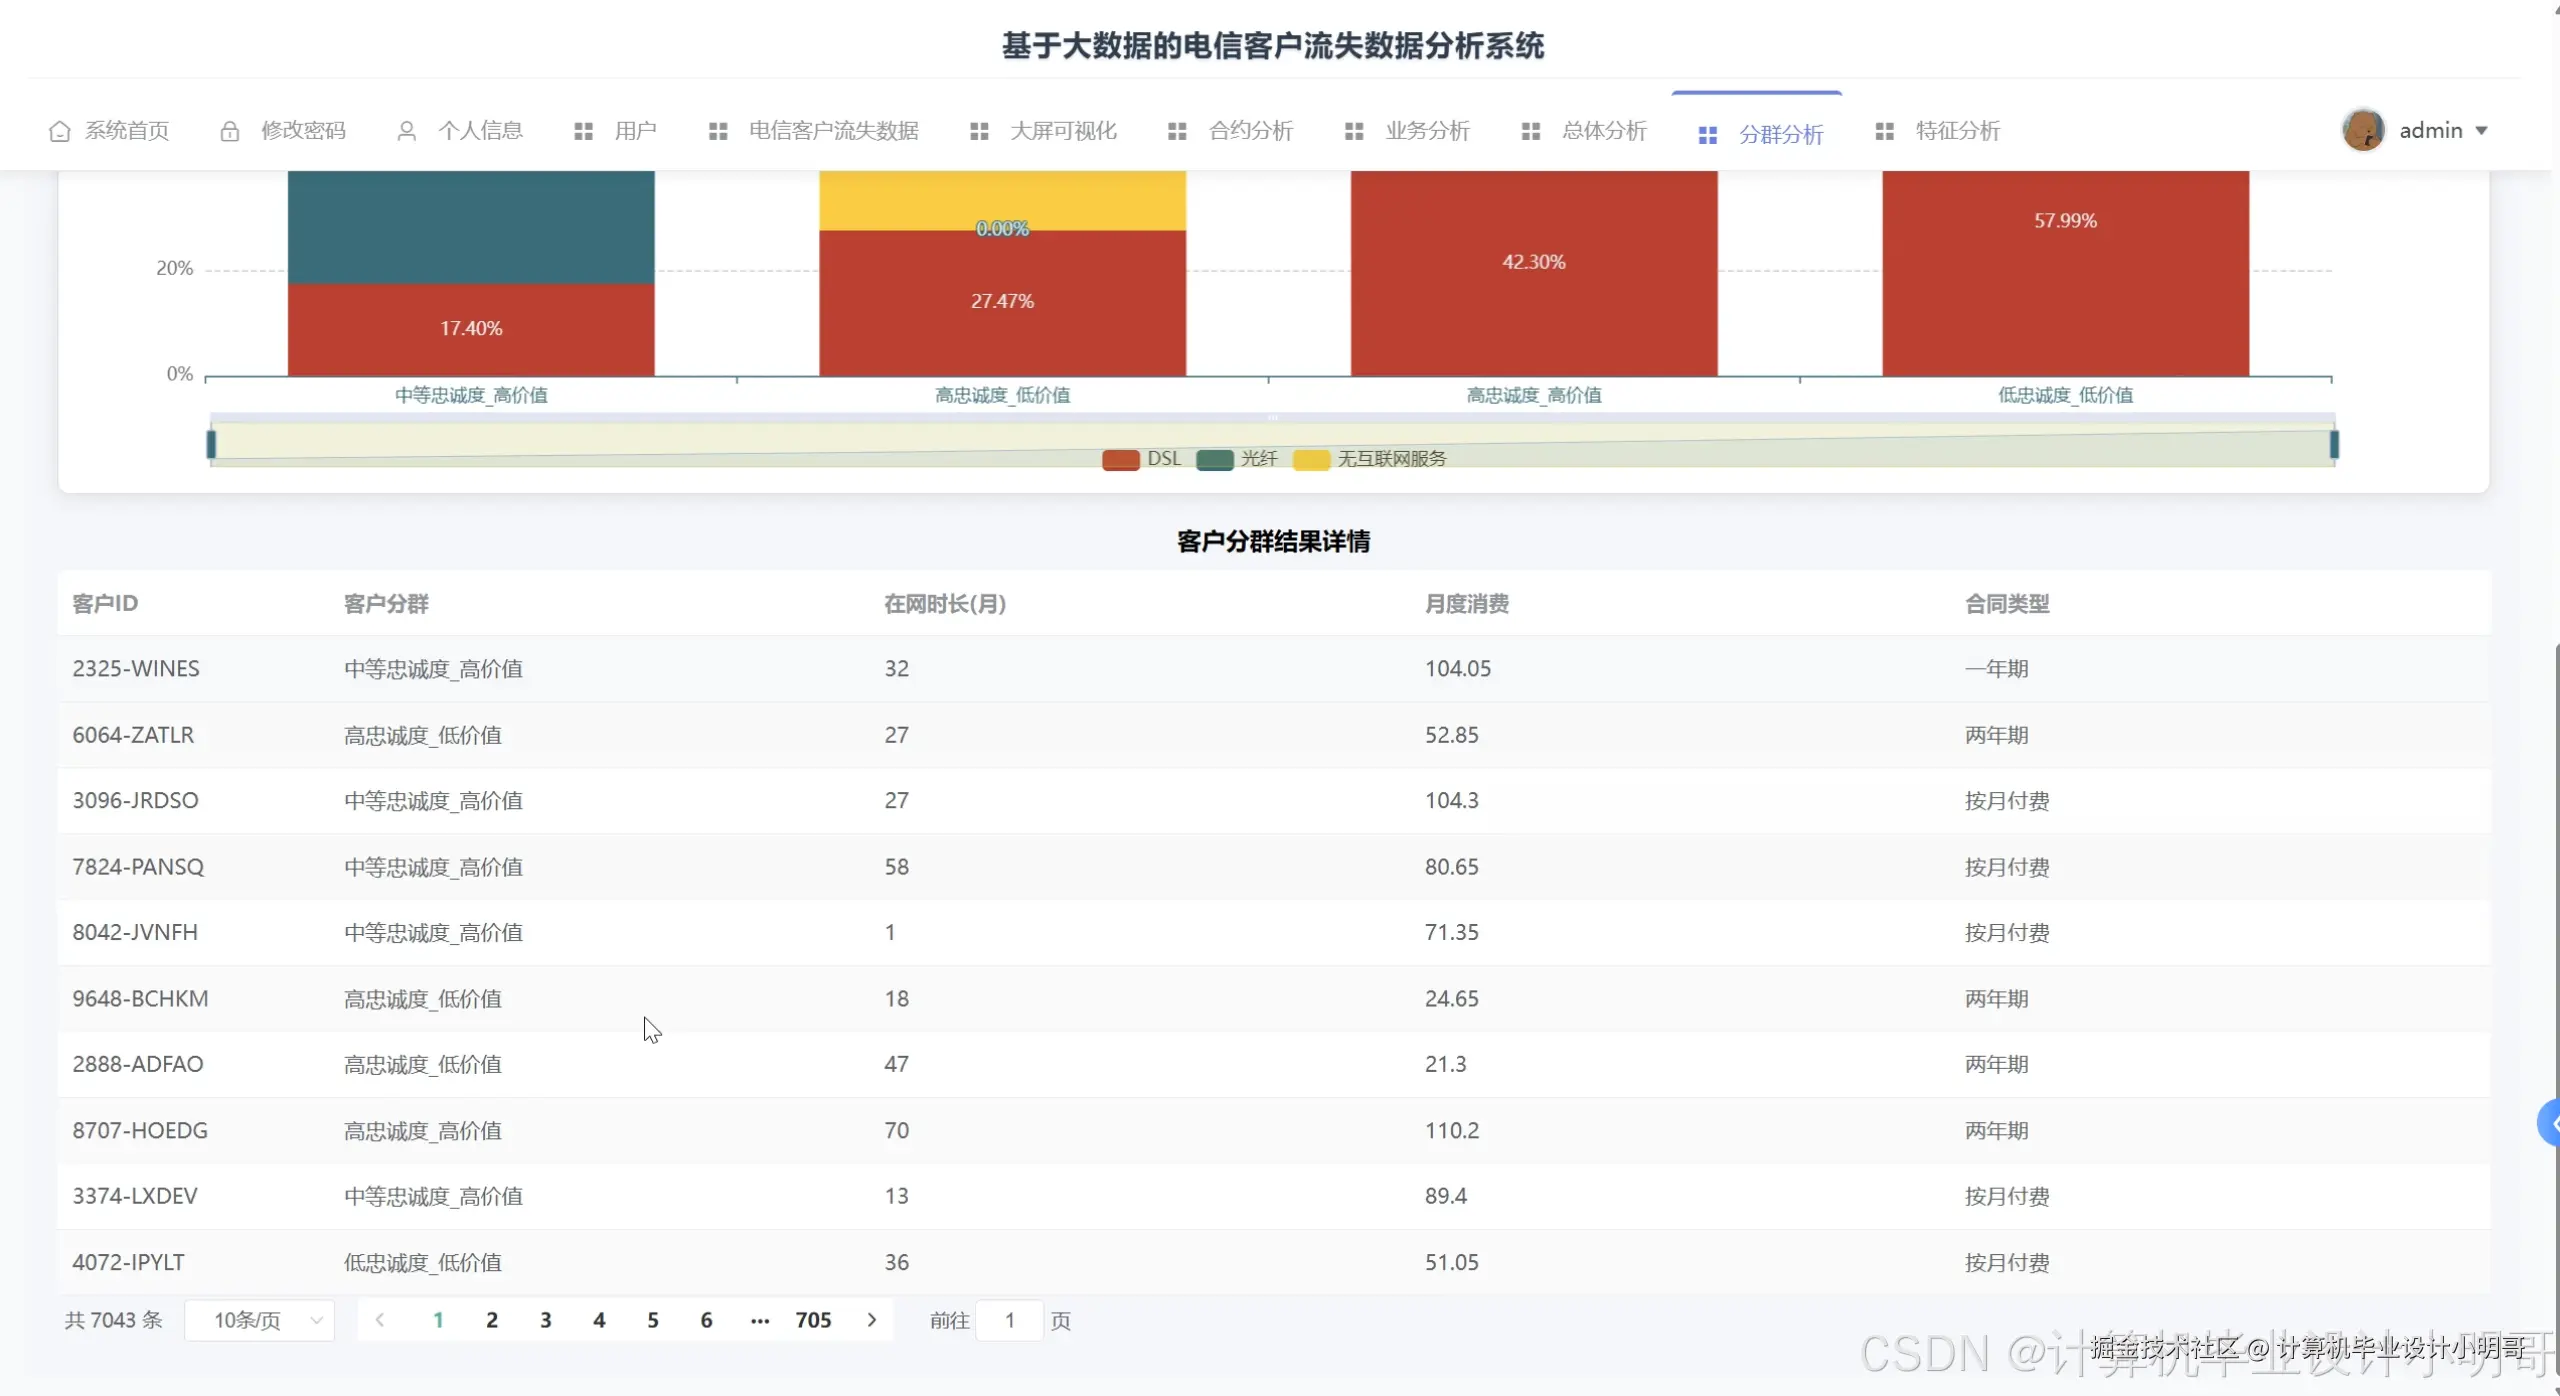2560x1396 pixels.
Task: Open the 合约分析 menu item
Action: (1250, 131)
